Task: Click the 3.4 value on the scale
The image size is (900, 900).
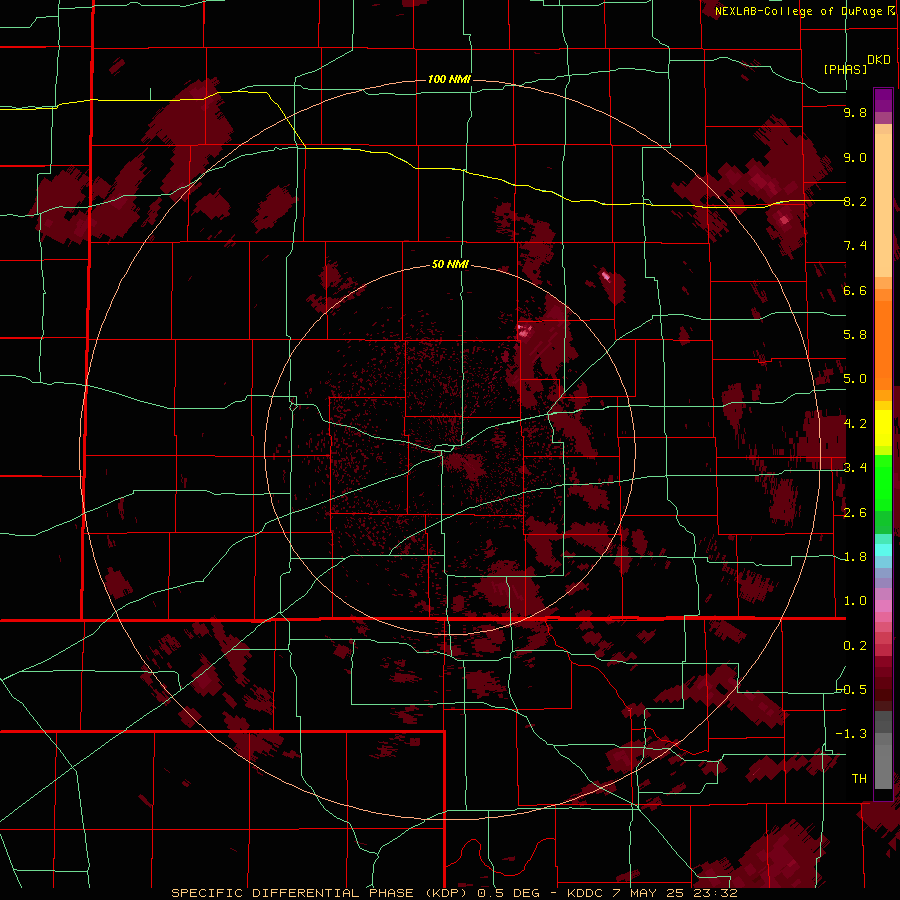Action: (x=855, y=468)
